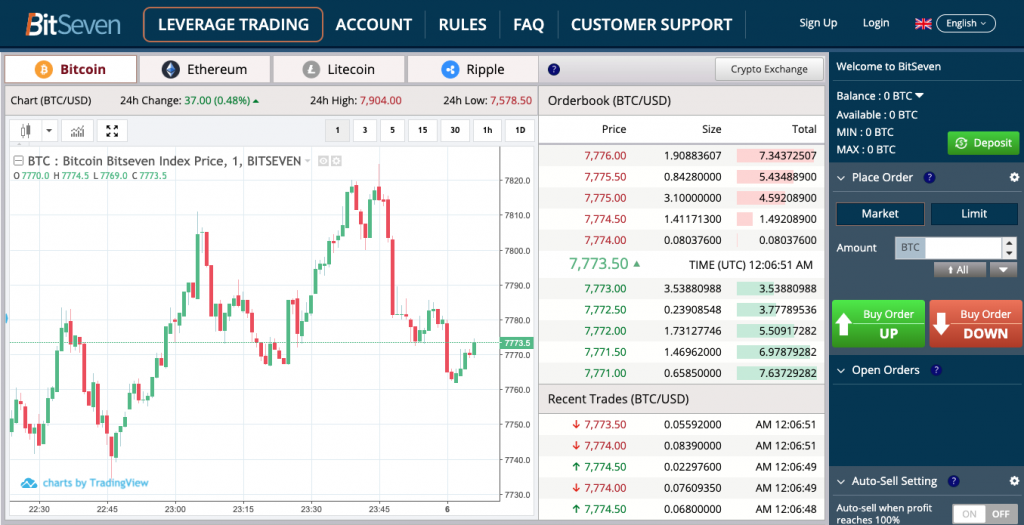Click the BitSeven logo
This screenshot has width=1024, height=525.
pyautogui.click(x=73, y=24)
